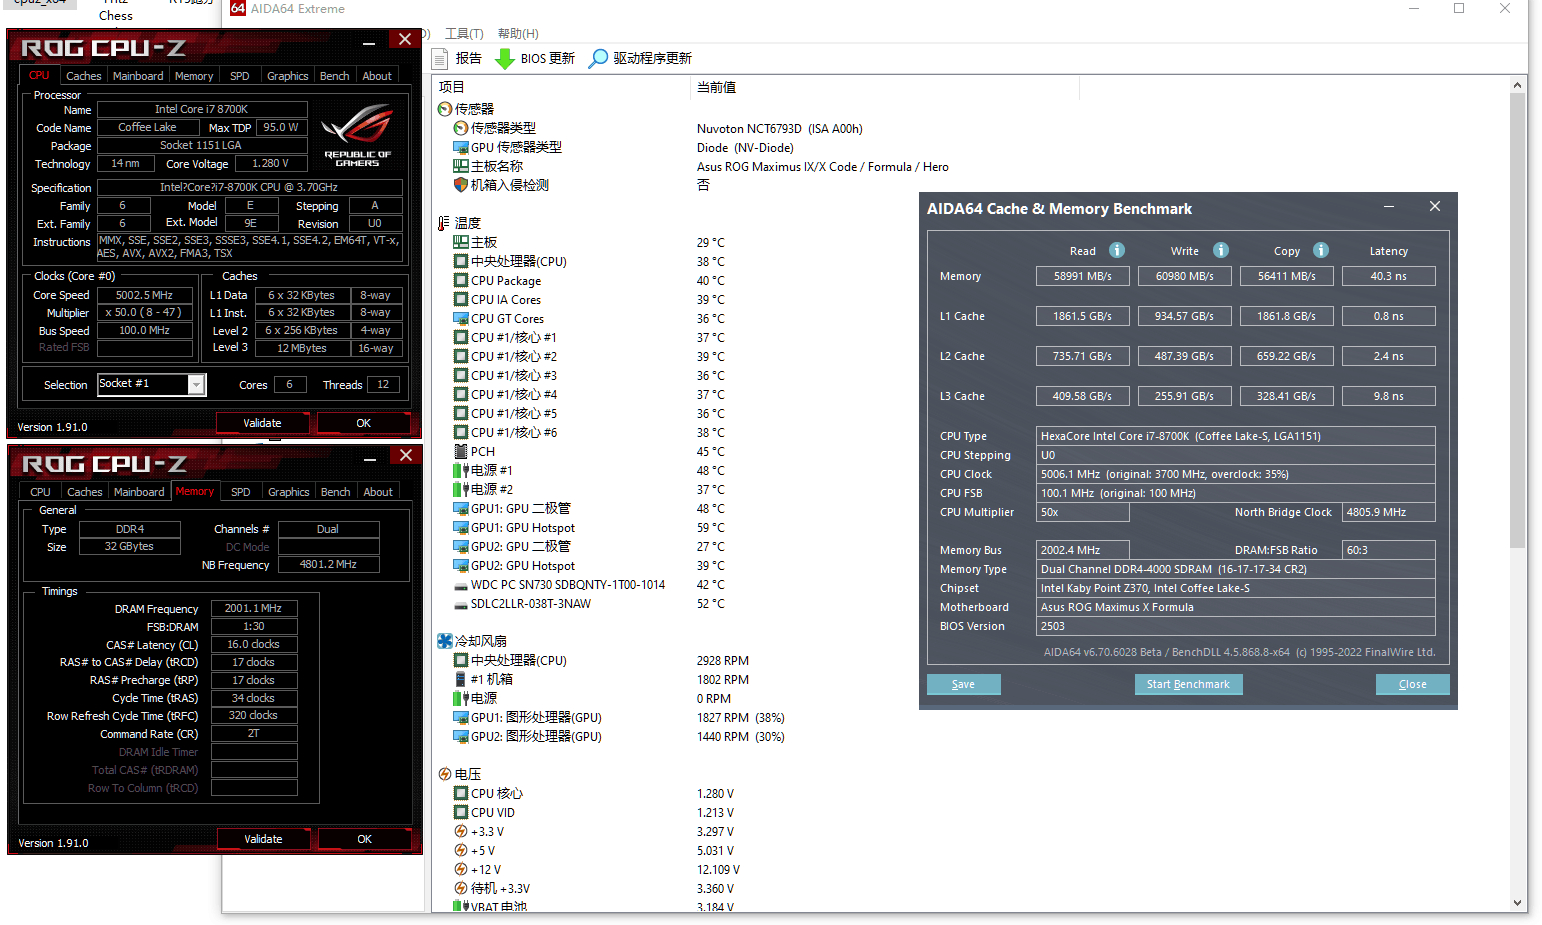Click the driver update magnifier icon
Viewport: 1542px width, 925px height.
click(x=598, y=59)
